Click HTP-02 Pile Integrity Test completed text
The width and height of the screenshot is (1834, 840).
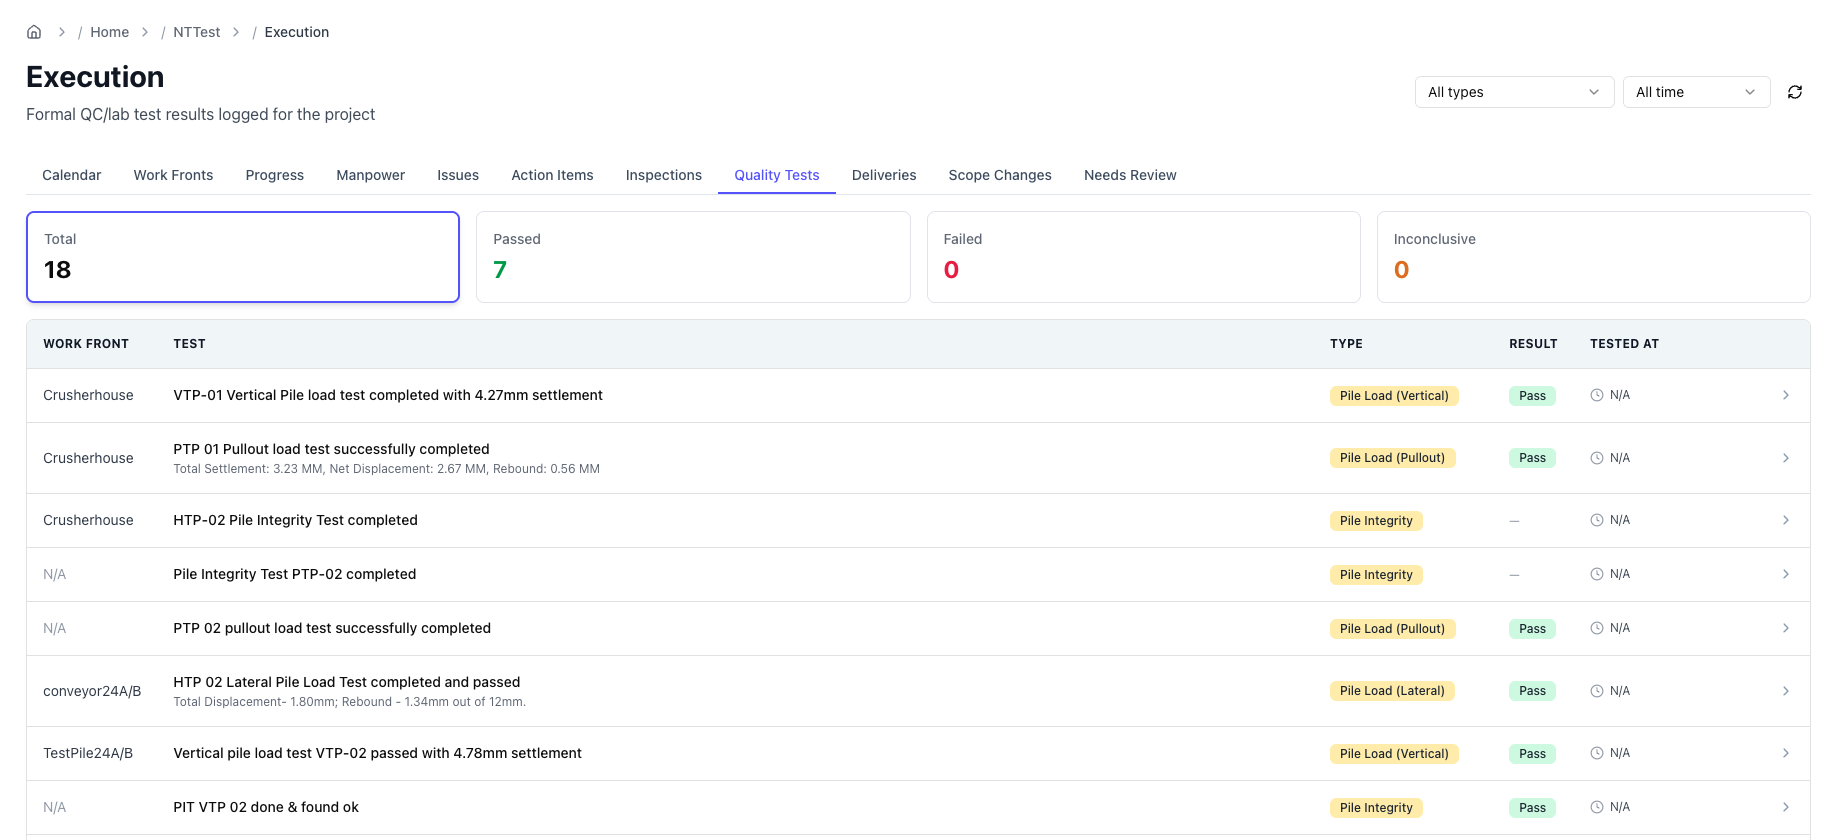pos(295,520)
